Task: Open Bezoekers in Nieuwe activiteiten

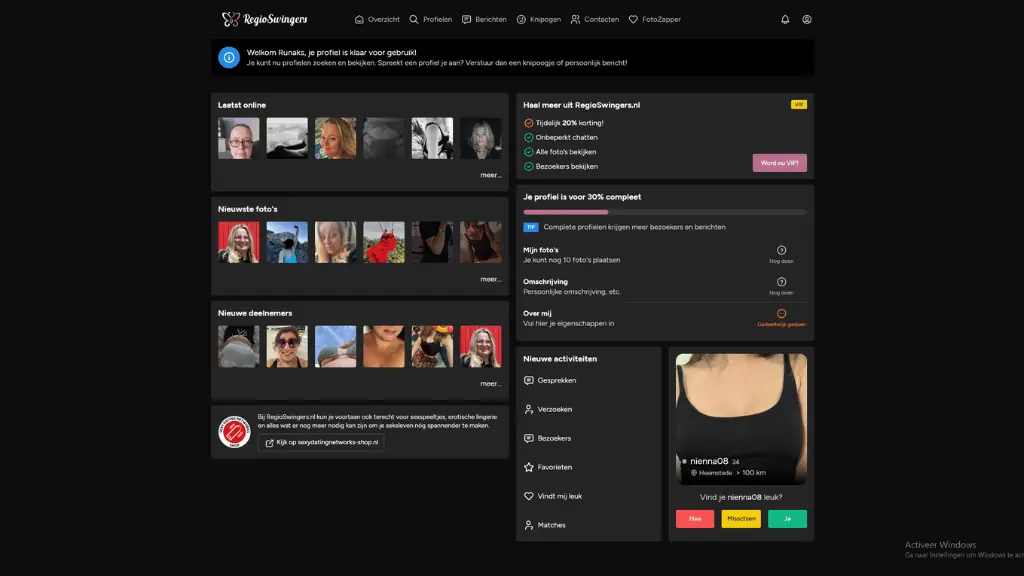Action: coord(553,438)
